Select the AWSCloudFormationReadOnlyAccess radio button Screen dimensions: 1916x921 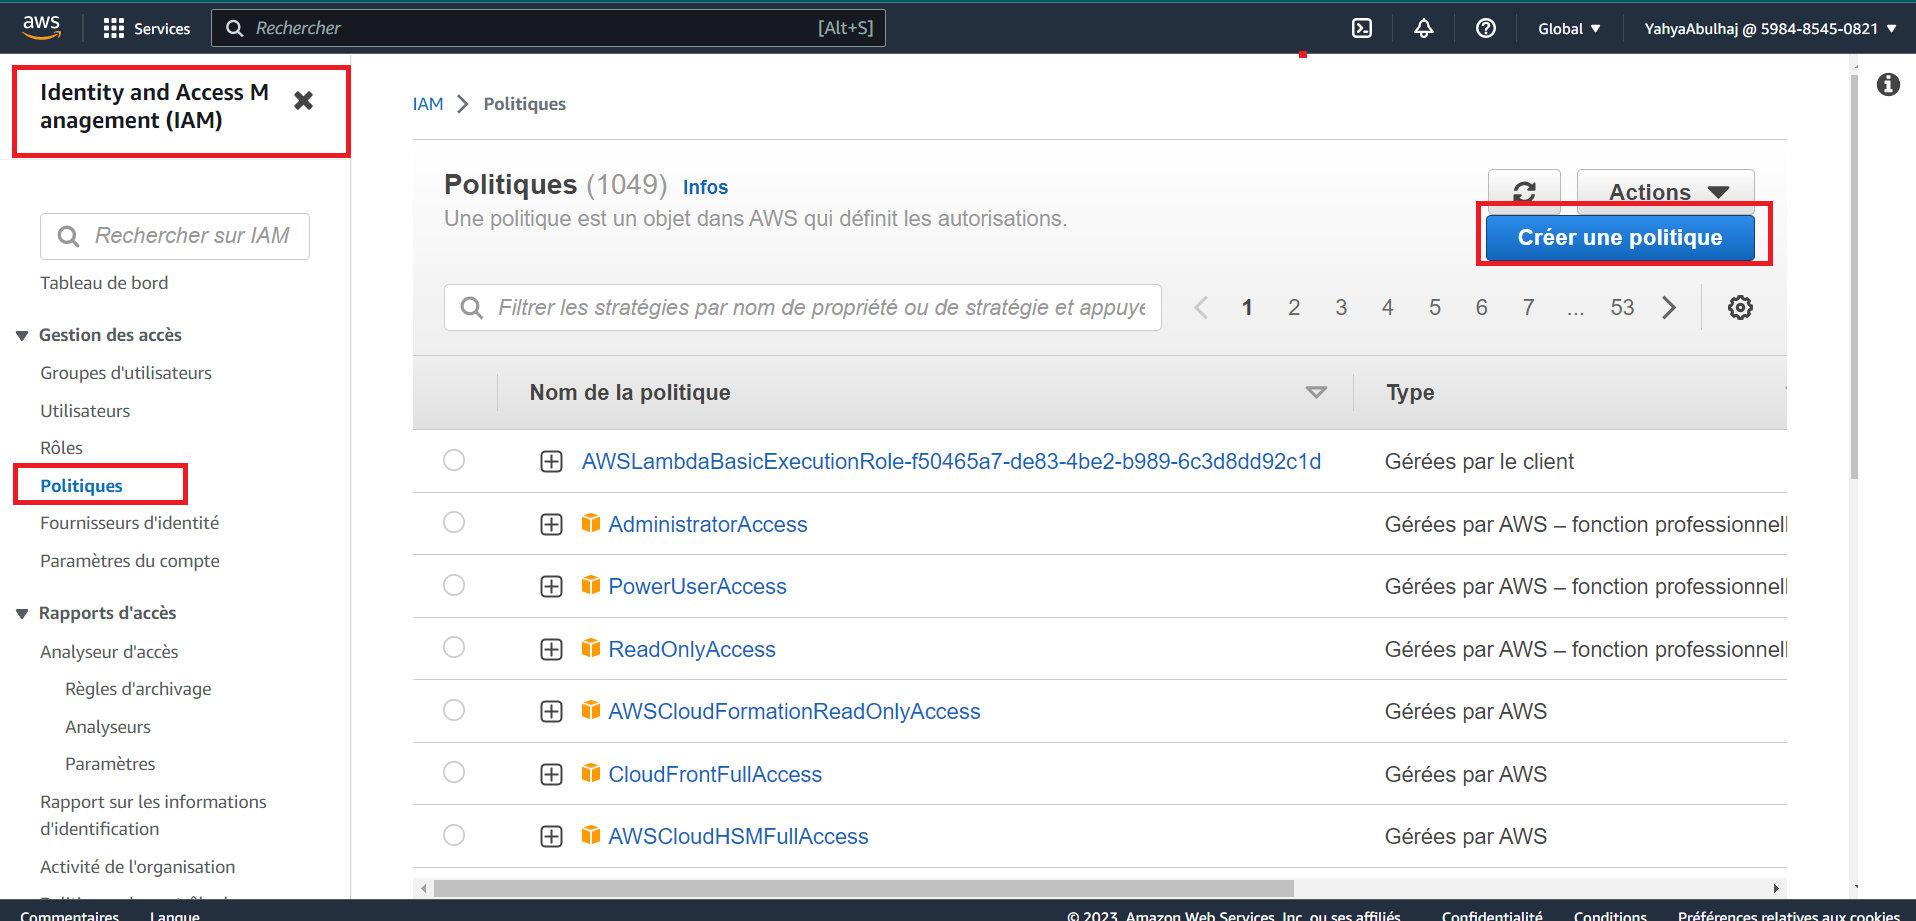click(x=454, y=710)
